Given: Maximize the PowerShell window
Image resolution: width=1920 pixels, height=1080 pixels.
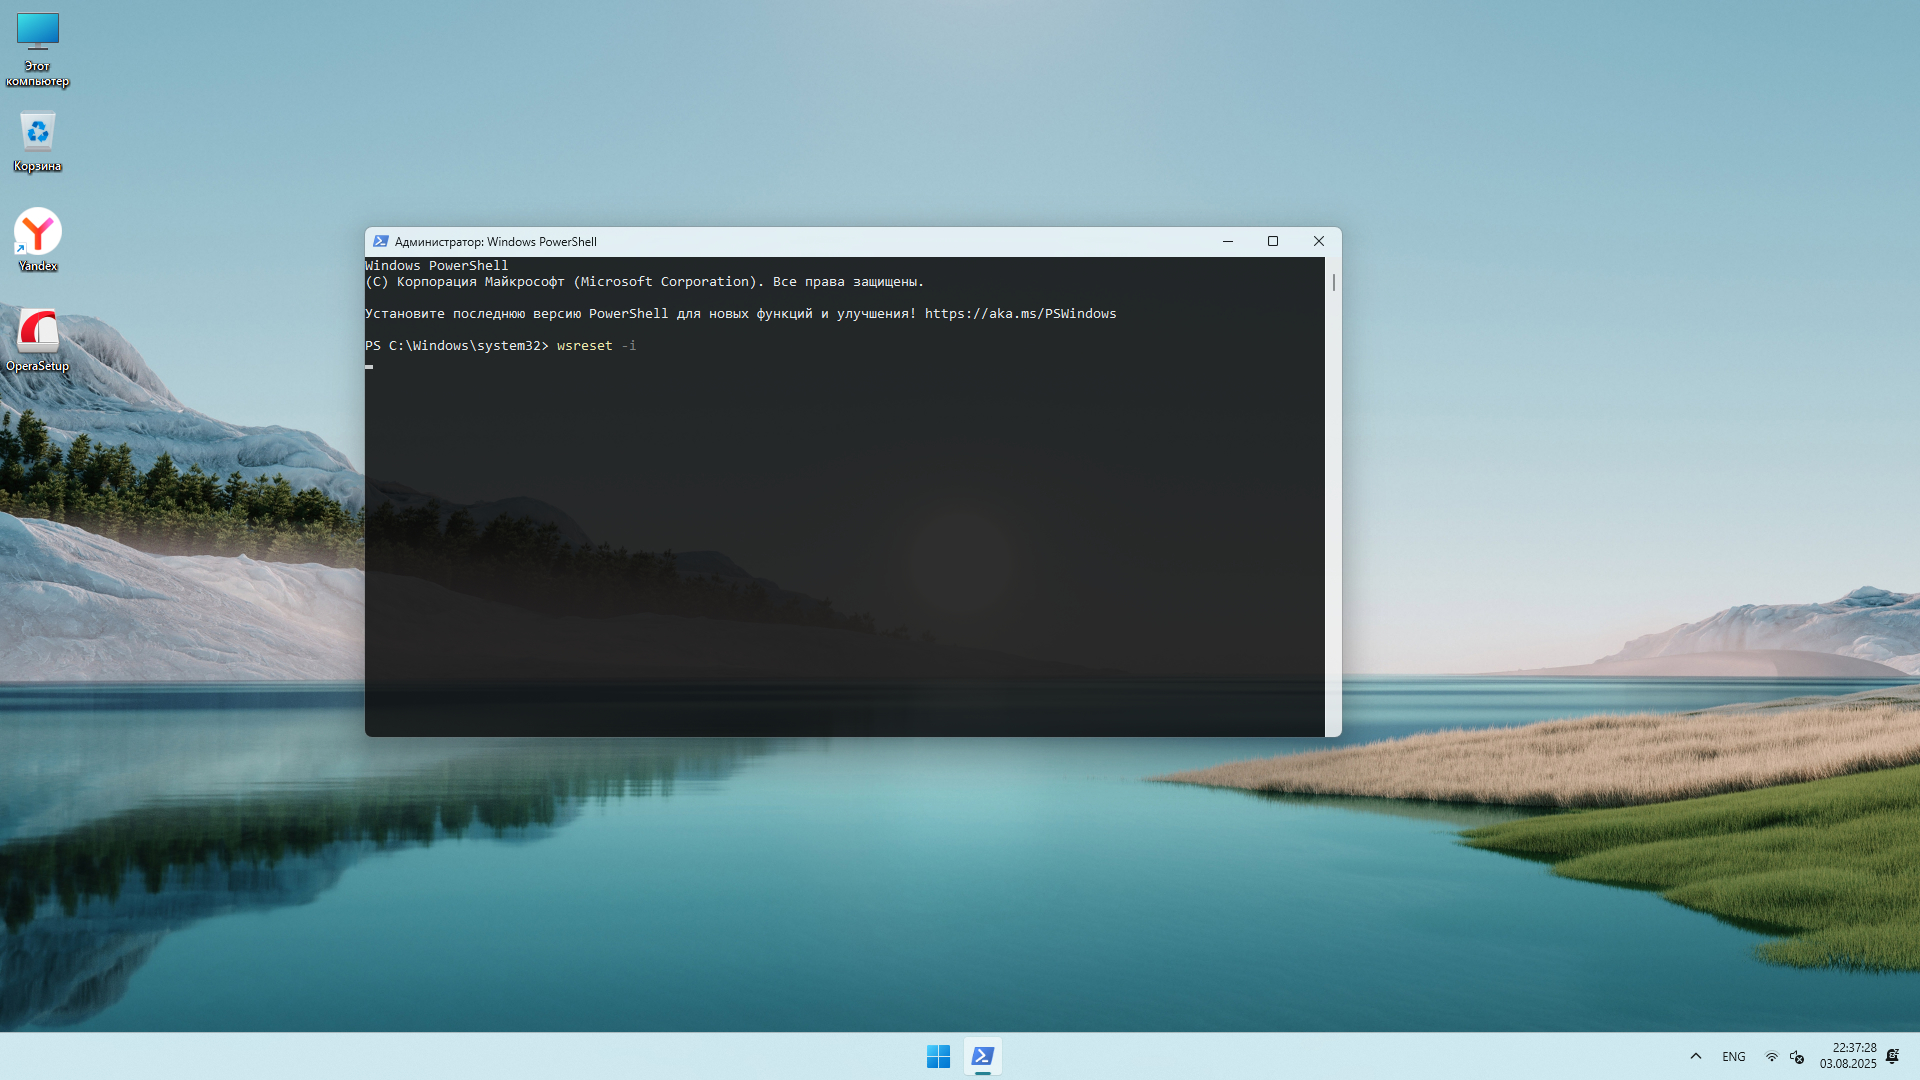Looking at the screenshot, I should point(1273,241).
